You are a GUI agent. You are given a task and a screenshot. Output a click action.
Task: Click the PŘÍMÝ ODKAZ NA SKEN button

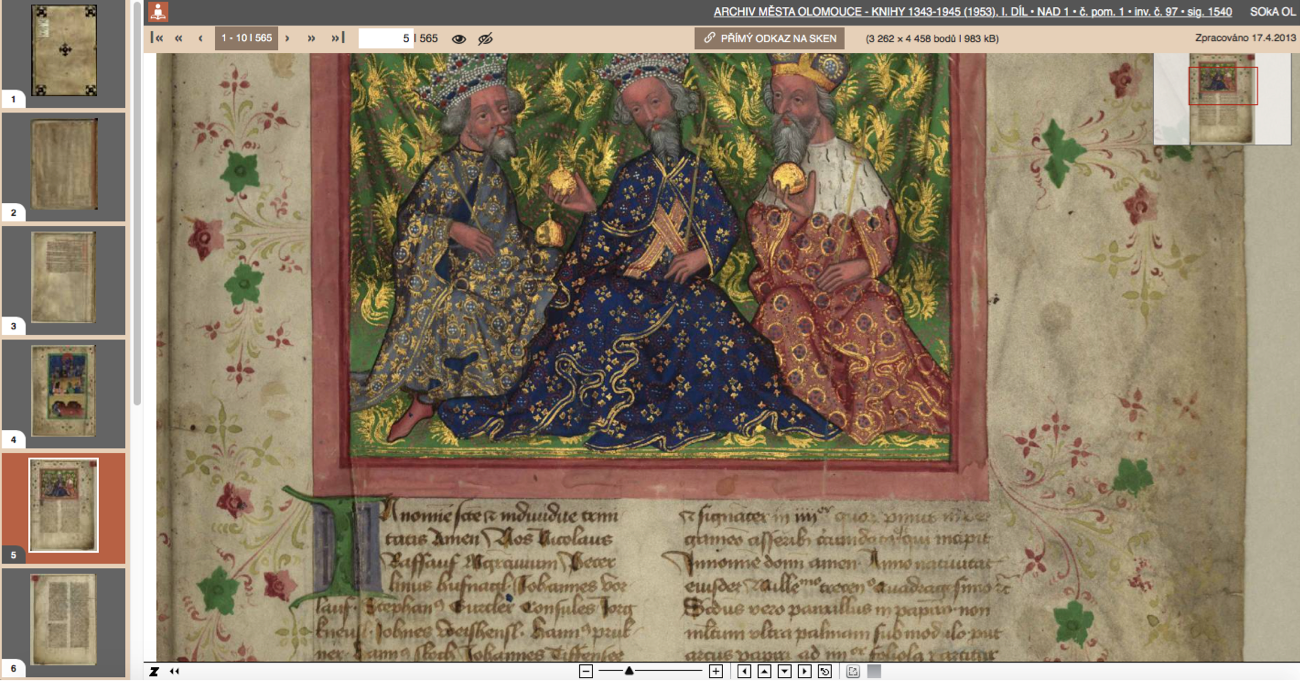click(x=770, y=38)
